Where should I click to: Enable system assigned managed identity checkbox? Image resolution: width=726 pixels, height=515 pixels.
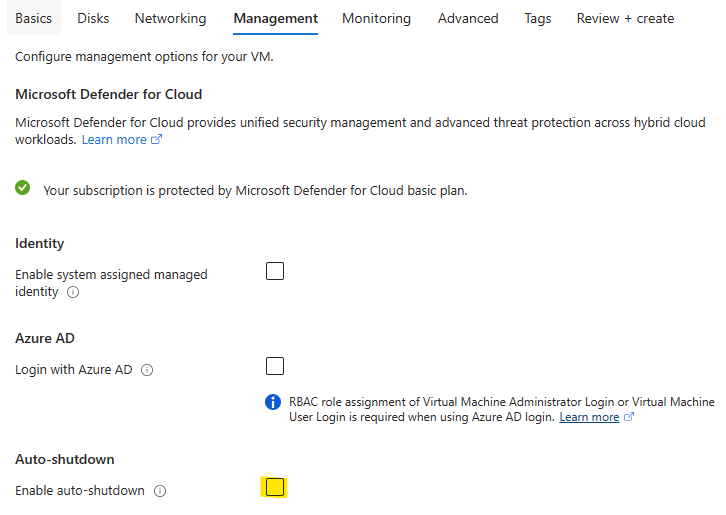click(275, 271)
